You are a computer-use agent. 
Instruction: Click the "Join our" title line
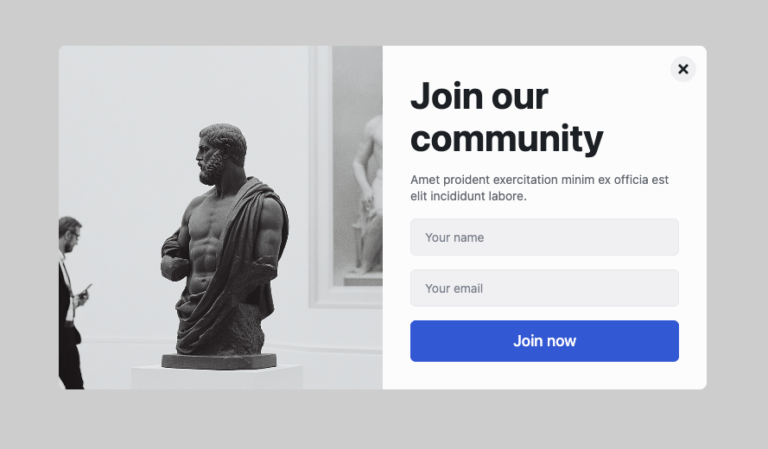[479, 97]
